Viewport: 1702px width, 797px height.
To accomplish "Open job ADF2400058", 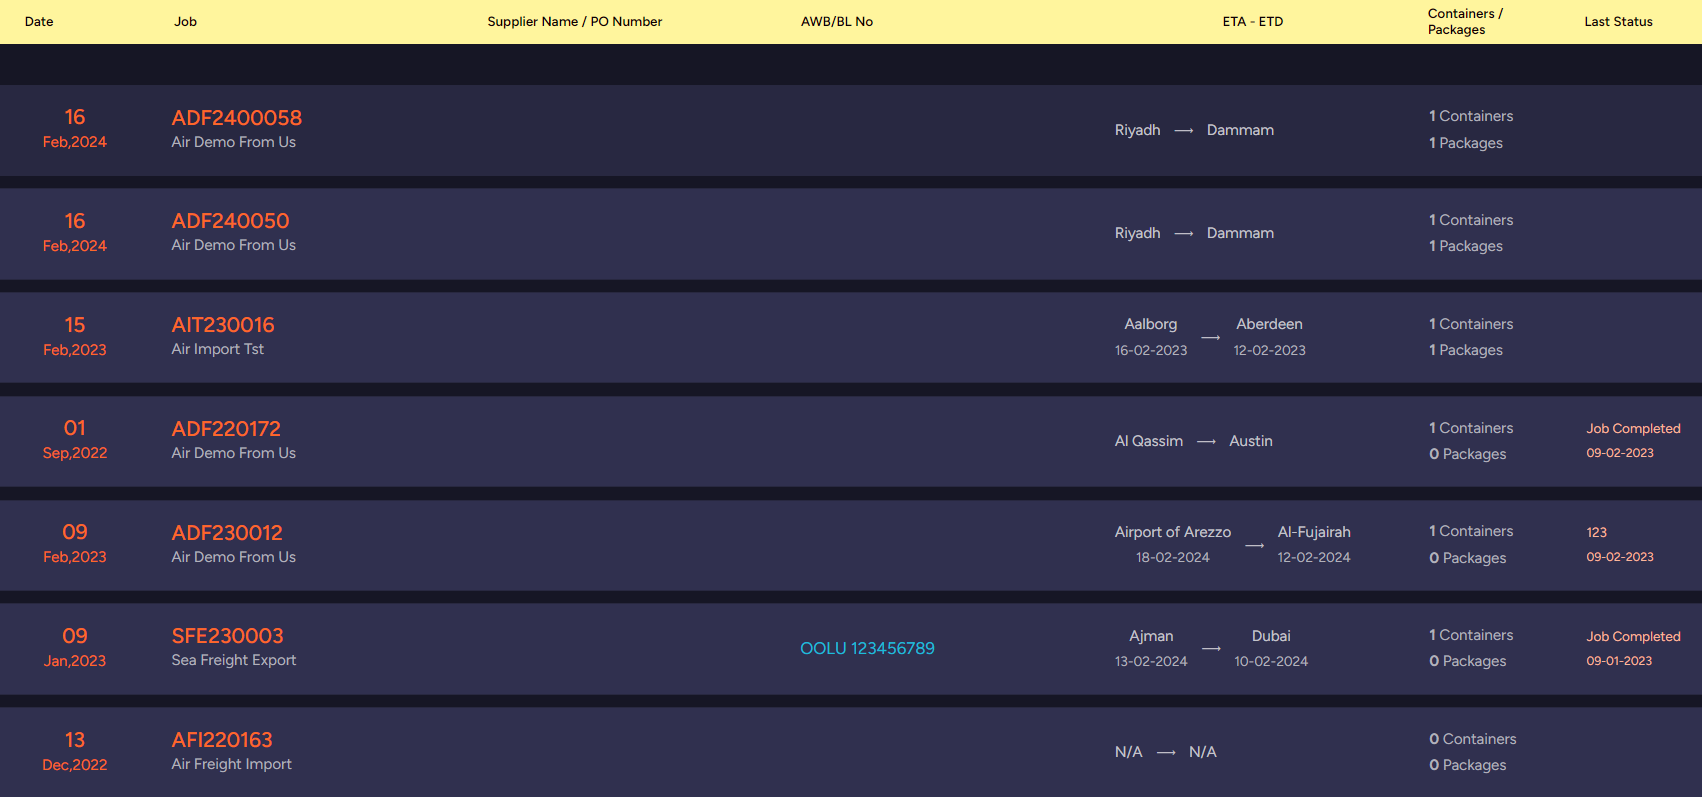I will point(236,118).
